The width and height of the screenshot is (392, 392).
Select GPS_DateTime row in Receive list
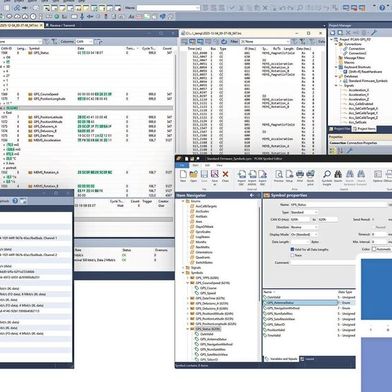(x=87, y=136)
